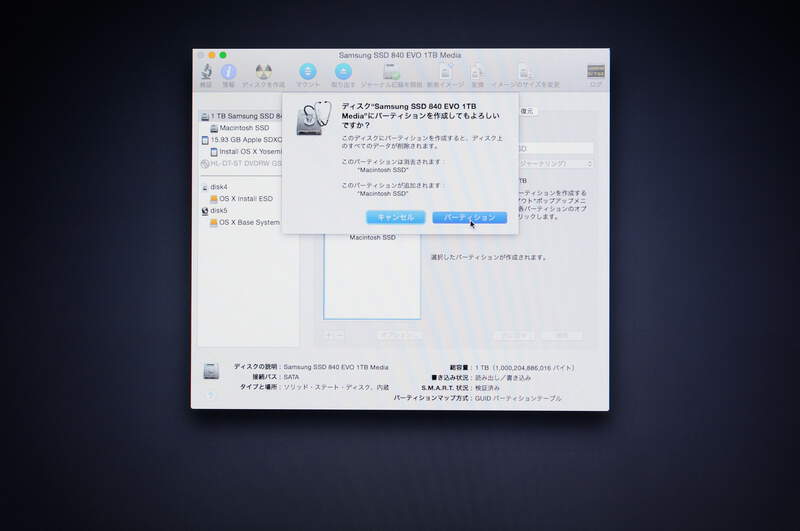
Task: Click the オプション (Options) button below layout
Action: click(400, 336)
